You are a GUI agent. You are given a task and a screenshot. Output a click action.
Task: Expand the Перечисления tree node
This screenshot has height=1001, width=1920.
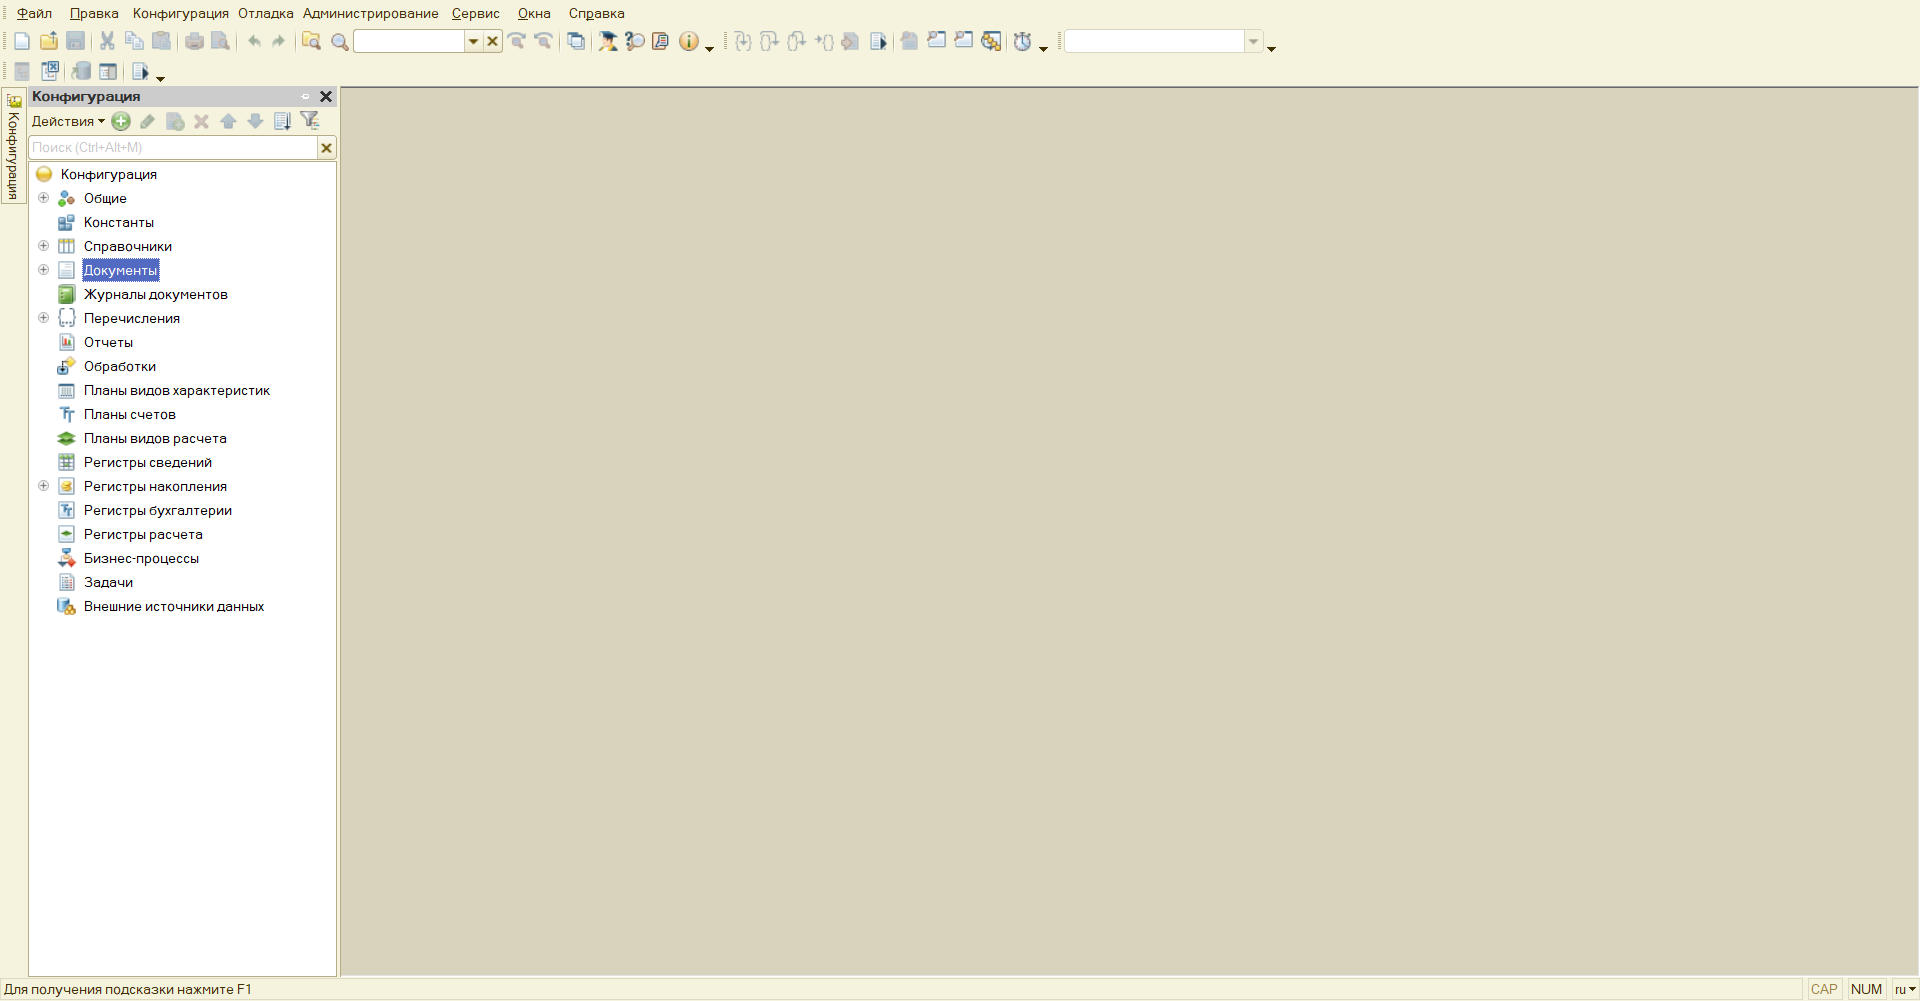[43, 318]
